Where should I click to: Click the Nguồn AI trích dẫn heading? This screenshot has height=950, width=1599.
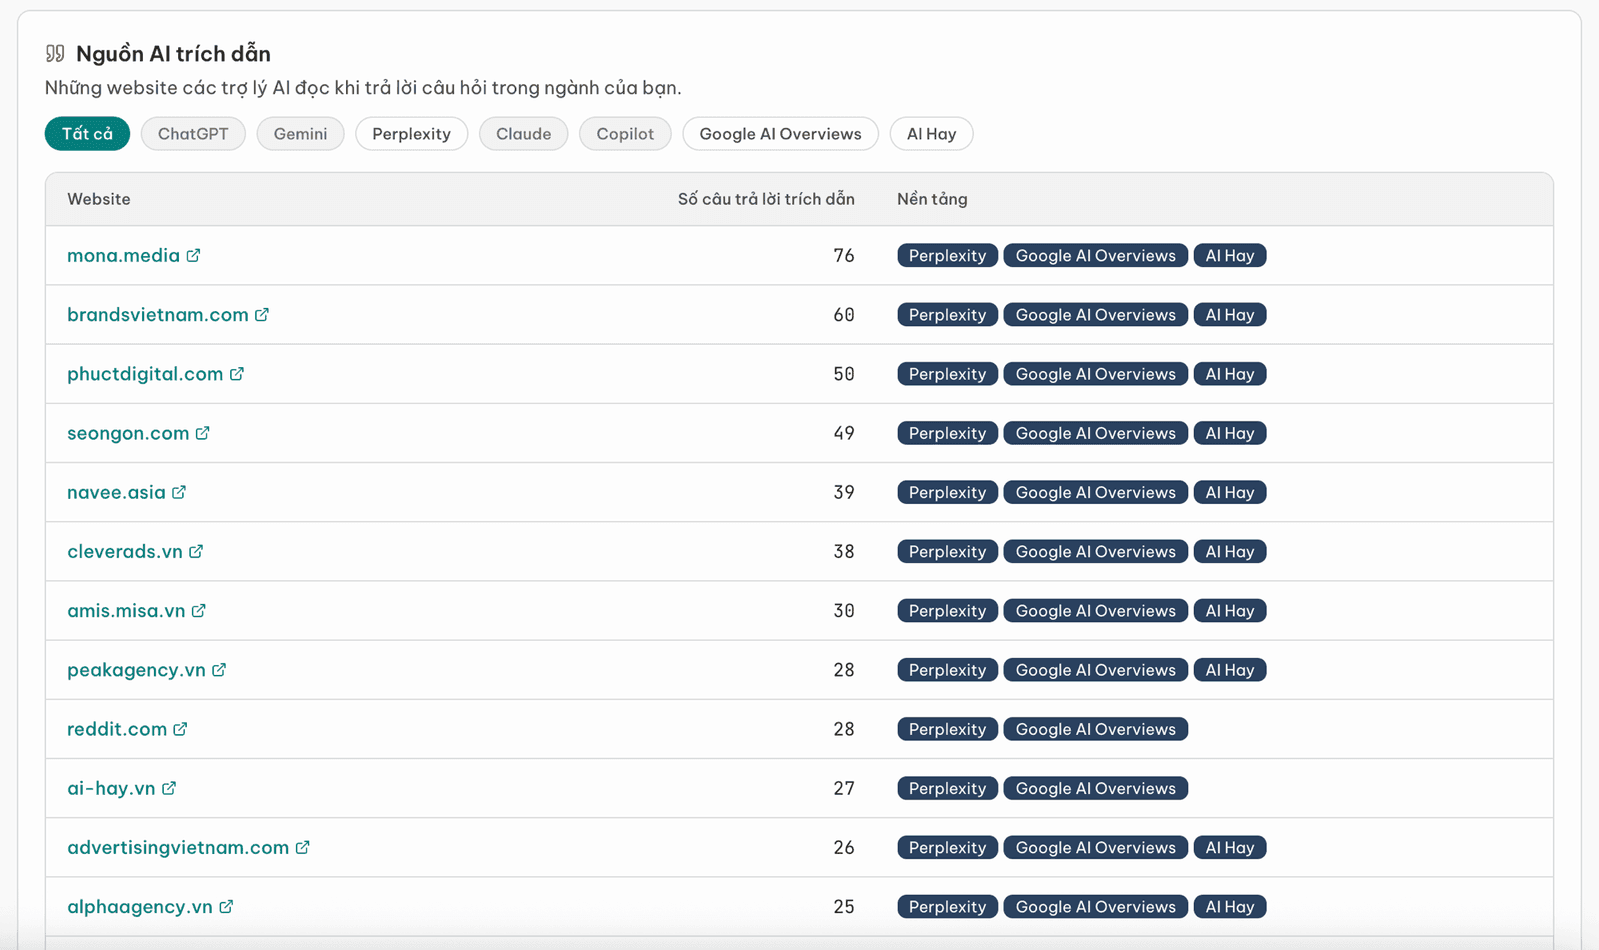tap(173, 53)
